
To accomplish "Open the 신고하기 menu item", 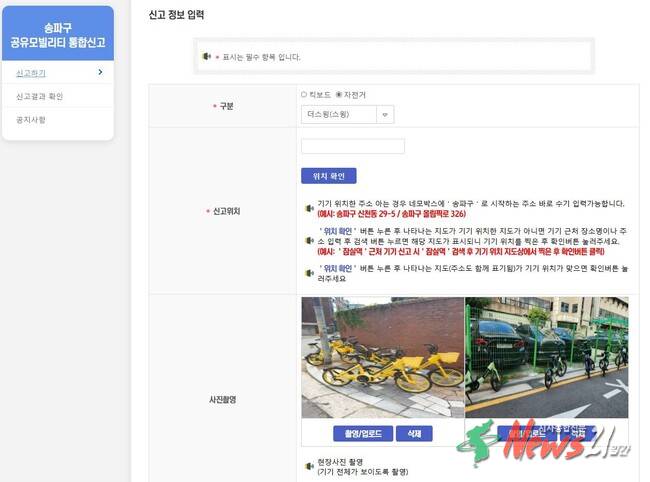I will 31,73.
